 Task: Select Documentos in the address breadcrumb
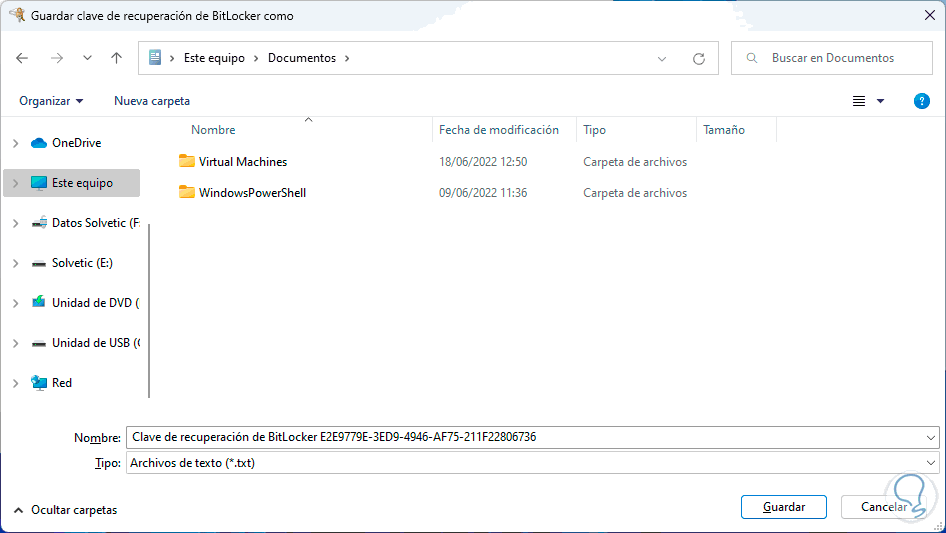tap(302, 58)
